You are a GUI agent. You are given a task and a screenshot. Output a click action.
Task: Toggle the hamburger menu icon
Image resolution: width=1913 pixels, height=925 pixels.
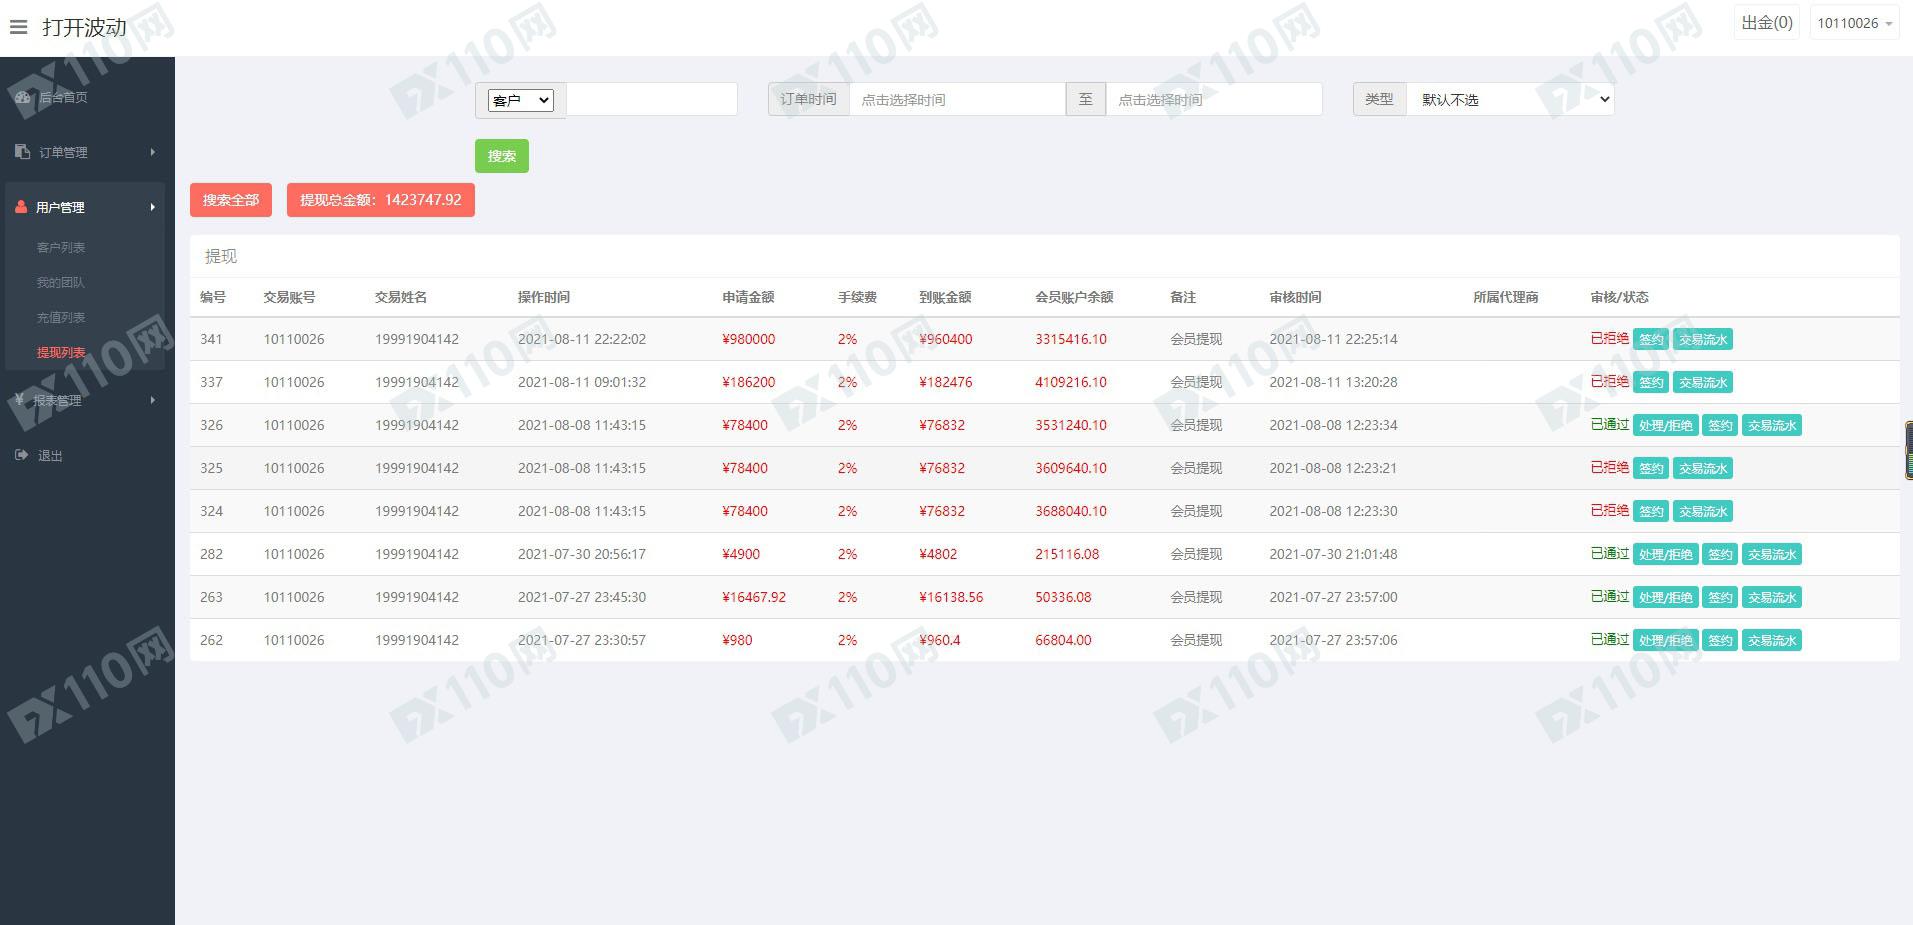[18, 27]
